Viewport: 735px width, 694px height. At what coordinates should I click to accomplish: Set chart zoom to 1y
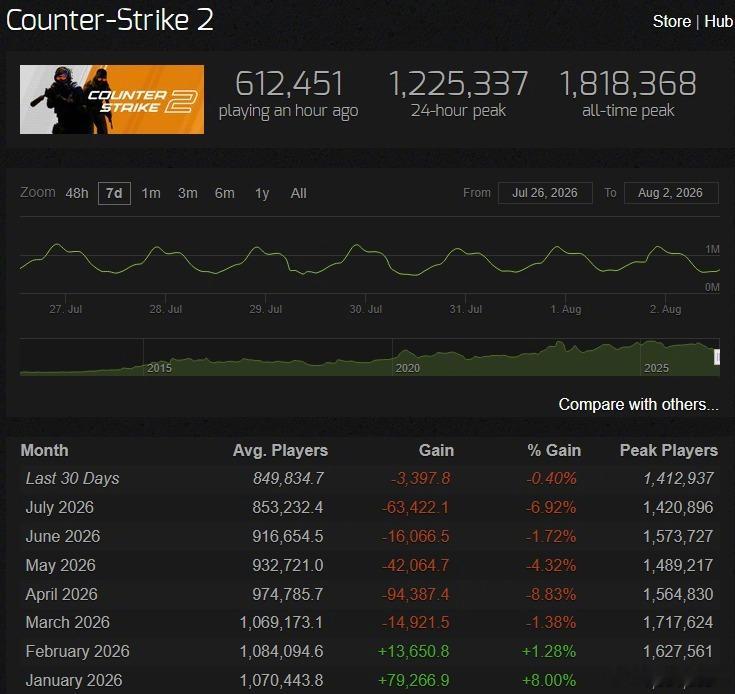tap(262, 193)
